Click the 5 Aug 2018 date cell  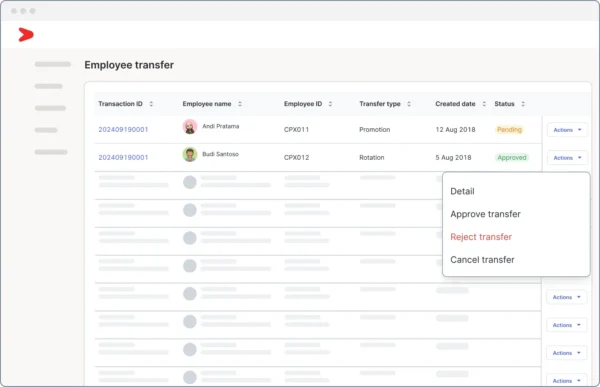pos(453,157)
